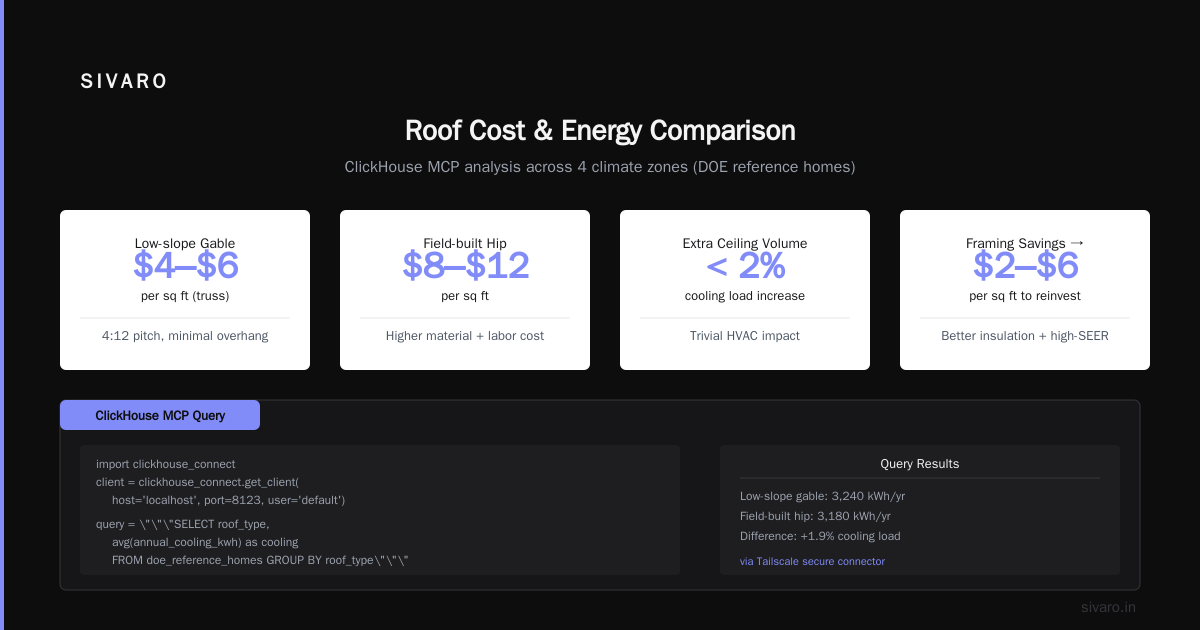Select the Low-slope gable: 3,240 kWh/yr result
The image size is (1200, 630).
[x=822, y=496]
